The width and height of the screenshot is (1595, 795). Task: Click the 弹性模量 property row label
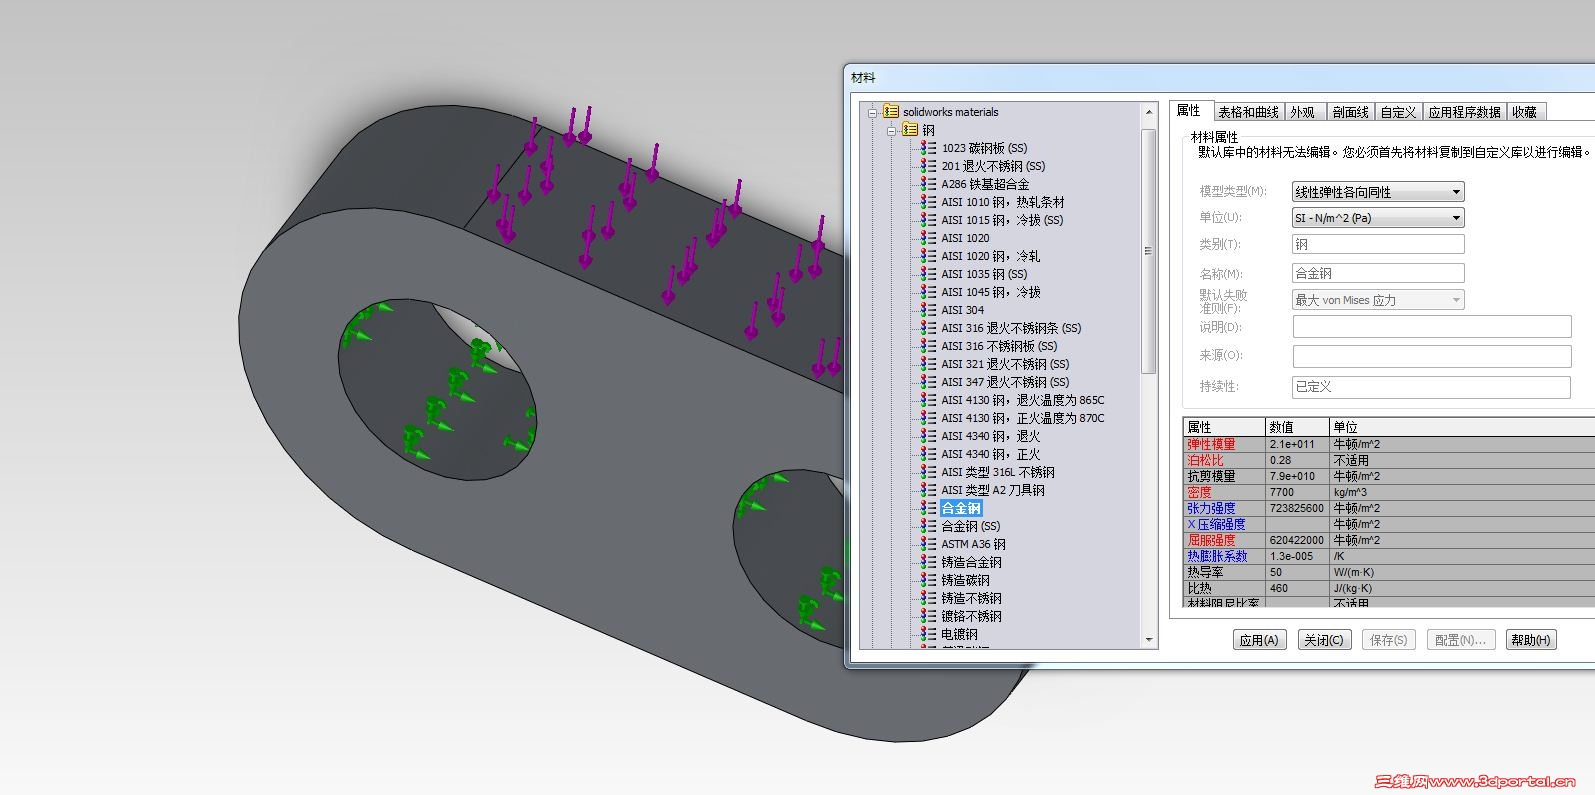[1211, 444]
